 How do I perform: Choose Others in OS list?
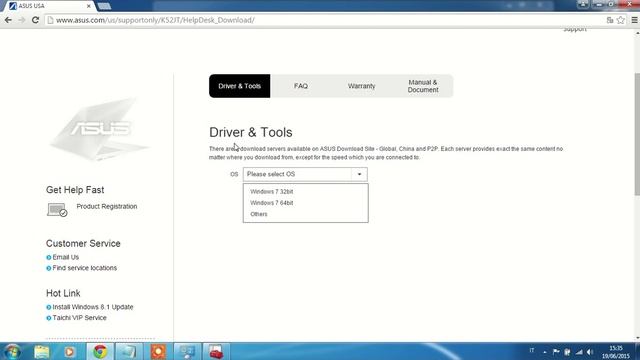pos(259,214)
